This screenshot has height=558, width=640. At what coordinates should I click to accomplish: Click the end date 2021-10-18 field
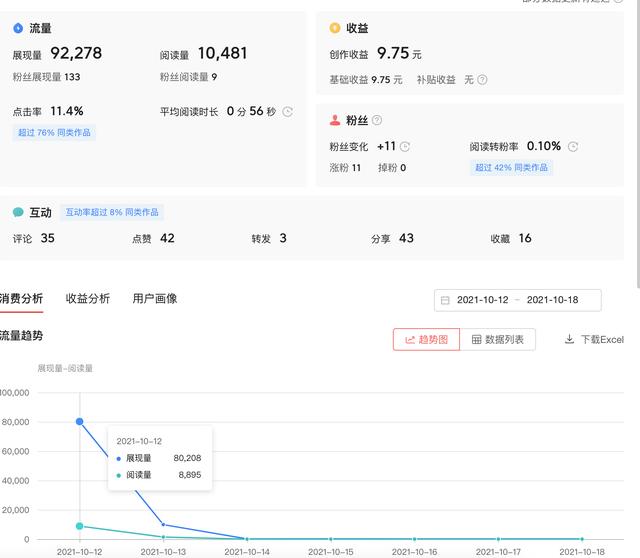552,300
